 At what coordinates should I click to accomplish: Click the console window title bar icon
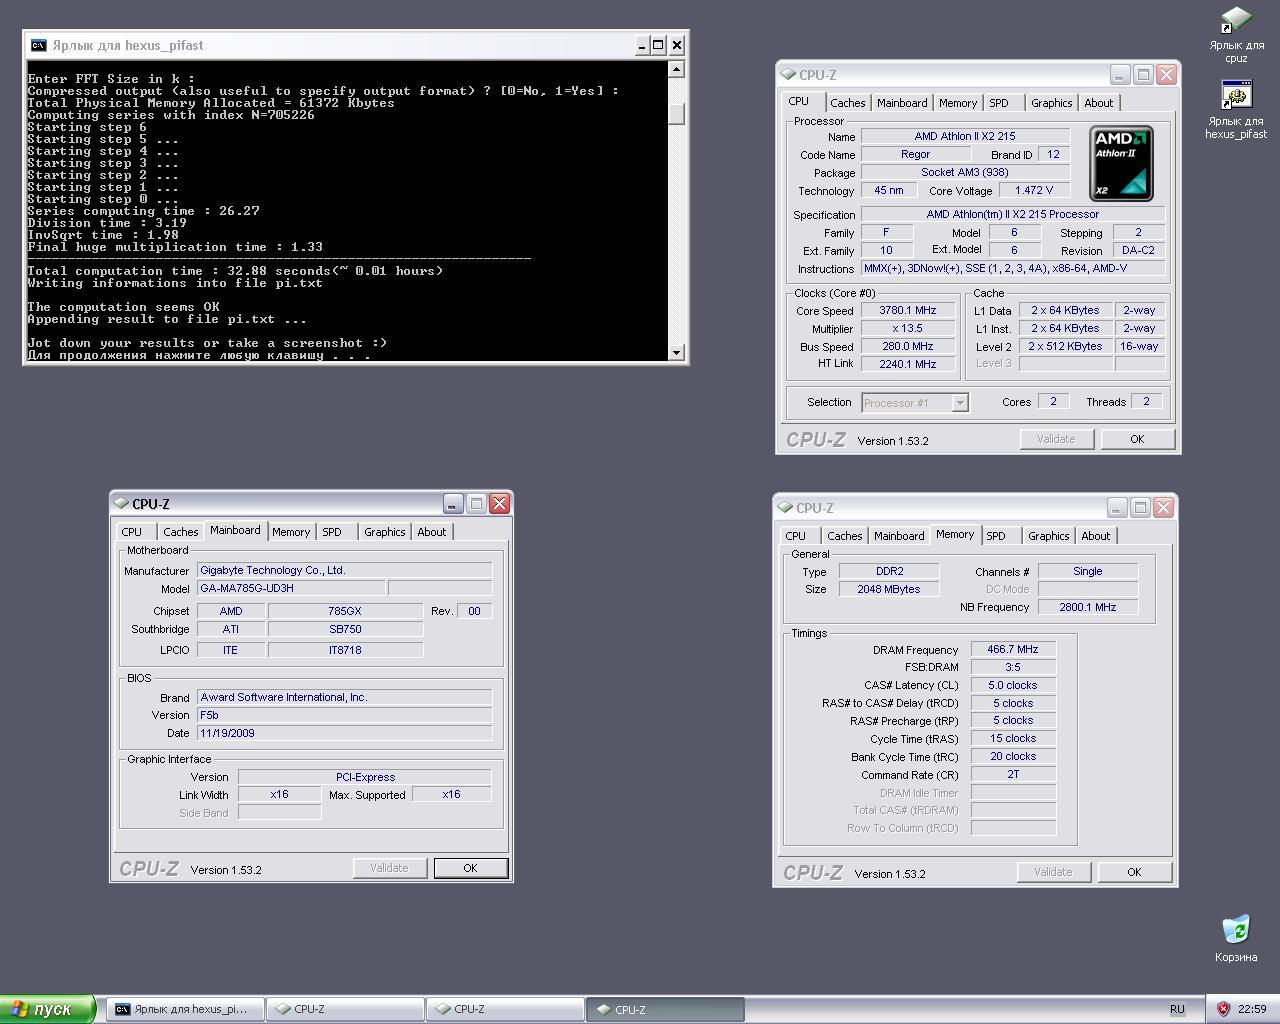point(38,45)
